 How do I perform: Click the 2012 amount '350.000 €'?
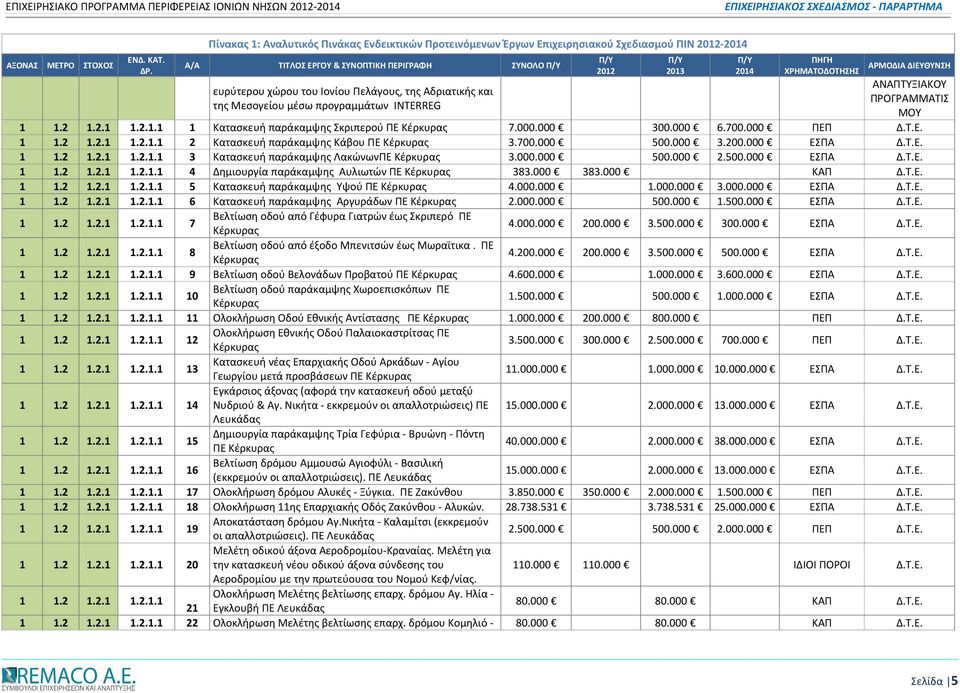(606, 492)
